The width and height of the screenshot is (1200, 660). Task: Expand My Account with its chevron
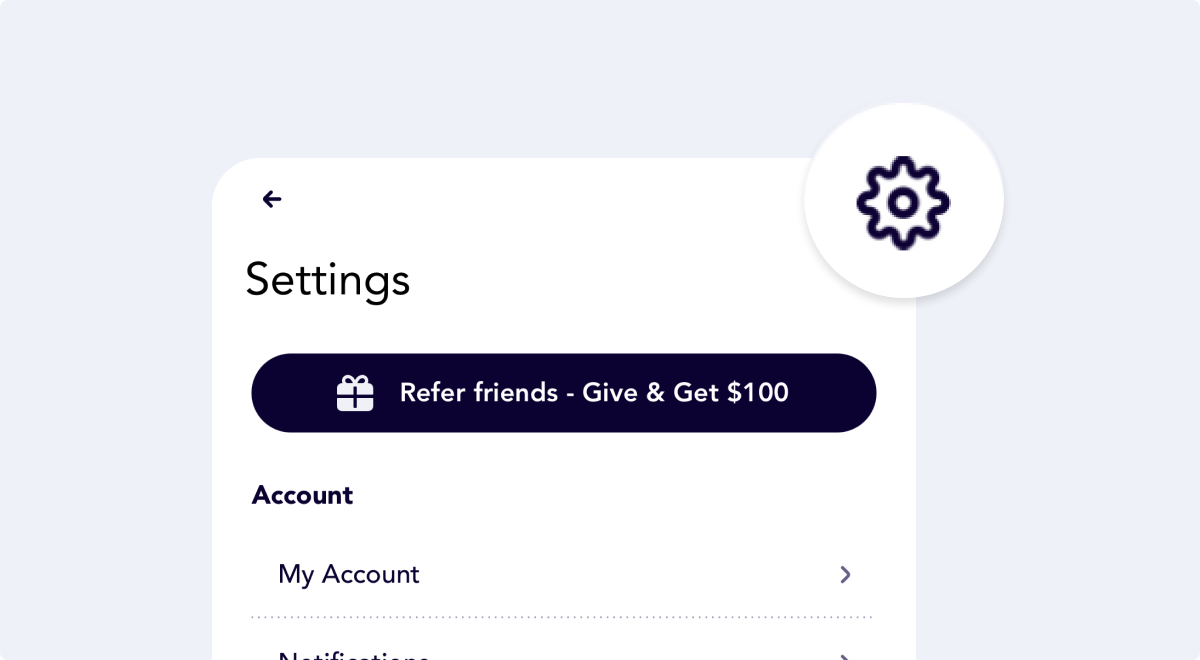click(845, 574)
